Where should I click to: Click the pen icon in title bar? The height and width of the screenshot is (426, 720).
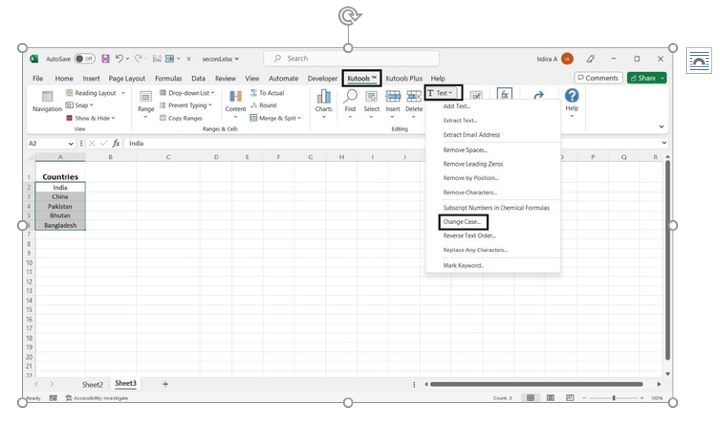[x=591, y=59]
